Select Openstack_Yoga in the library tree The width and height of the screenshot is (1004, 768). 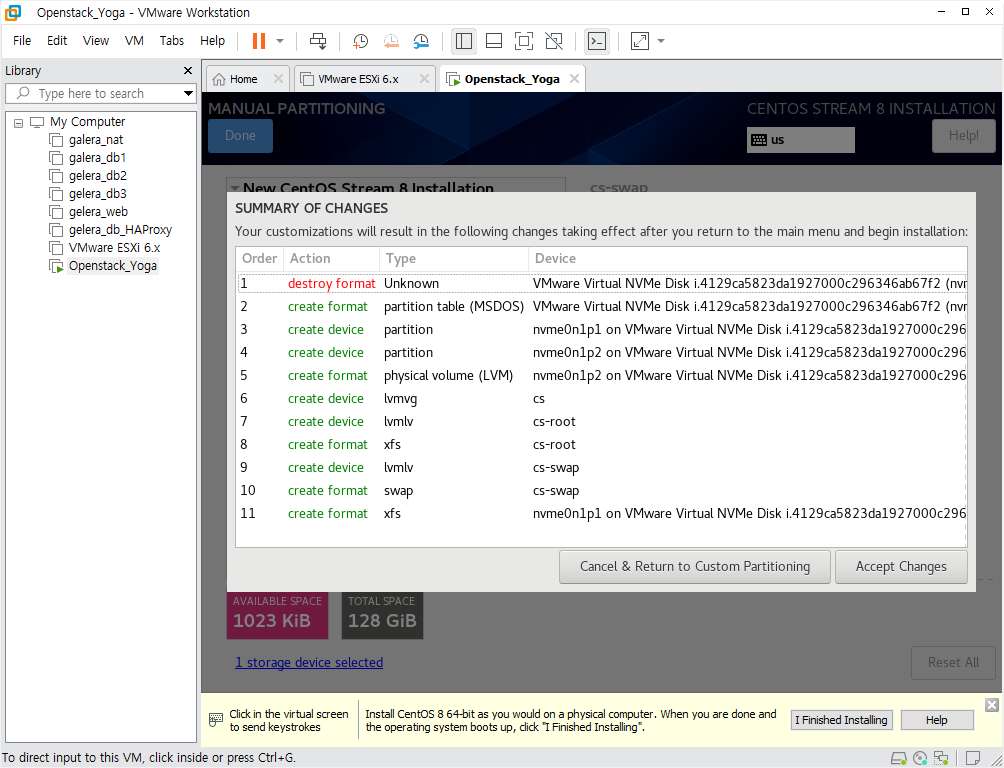(x=113, y=265)
